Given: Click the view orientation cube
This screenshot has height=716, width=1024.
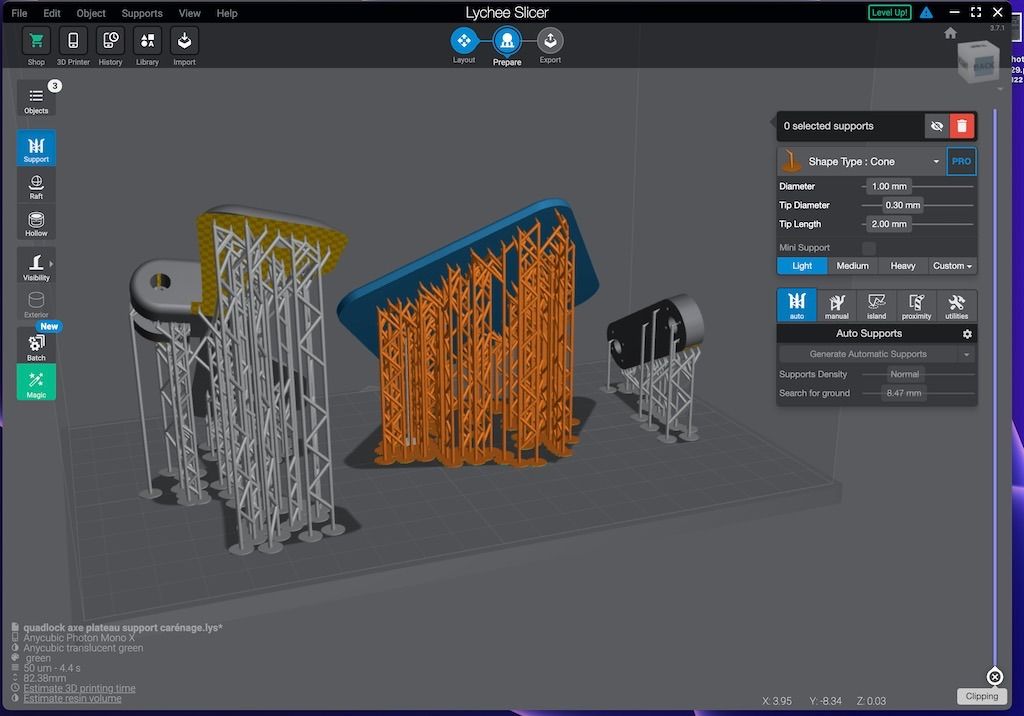Looking at the screenshot, I should coord(978,62).
